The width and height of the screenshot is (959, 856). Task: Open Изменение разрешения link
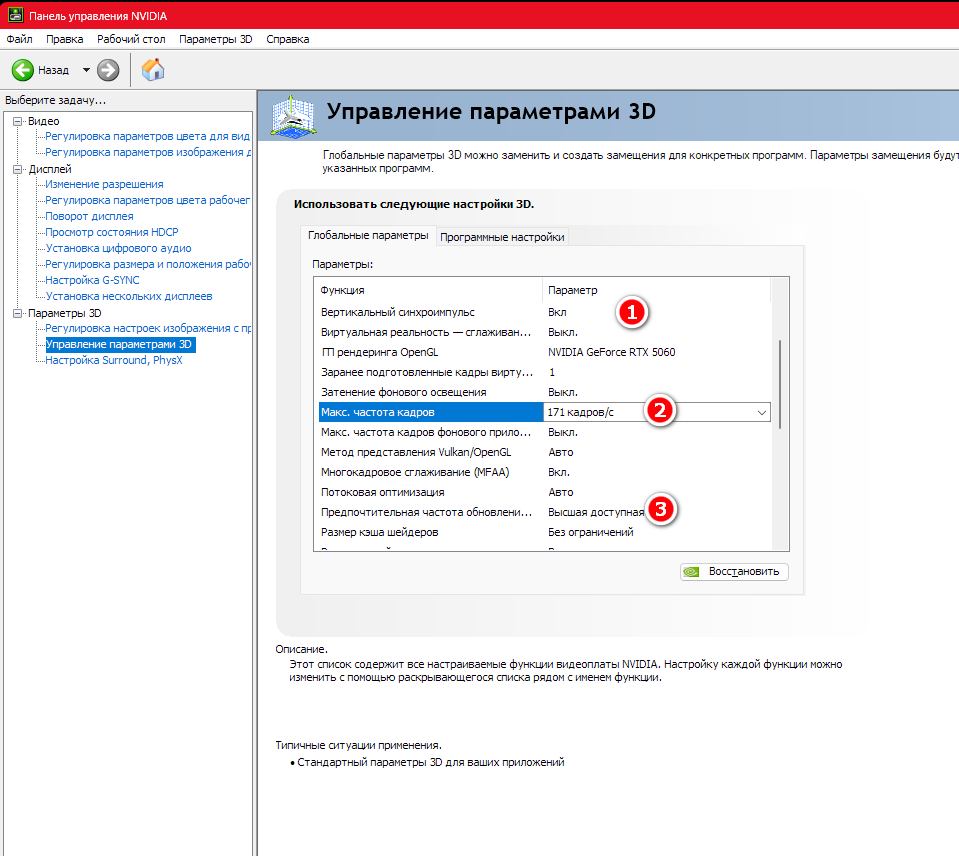[104, 184]
